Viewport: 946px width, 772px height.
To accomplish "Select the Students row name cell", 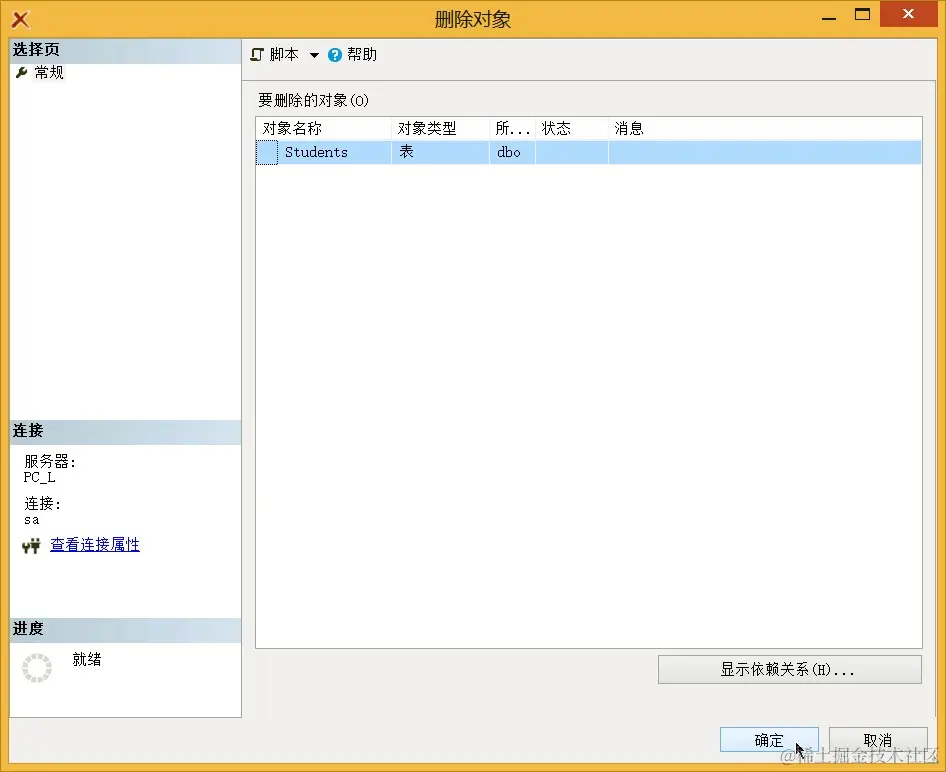I will click(x=335, y=152).
